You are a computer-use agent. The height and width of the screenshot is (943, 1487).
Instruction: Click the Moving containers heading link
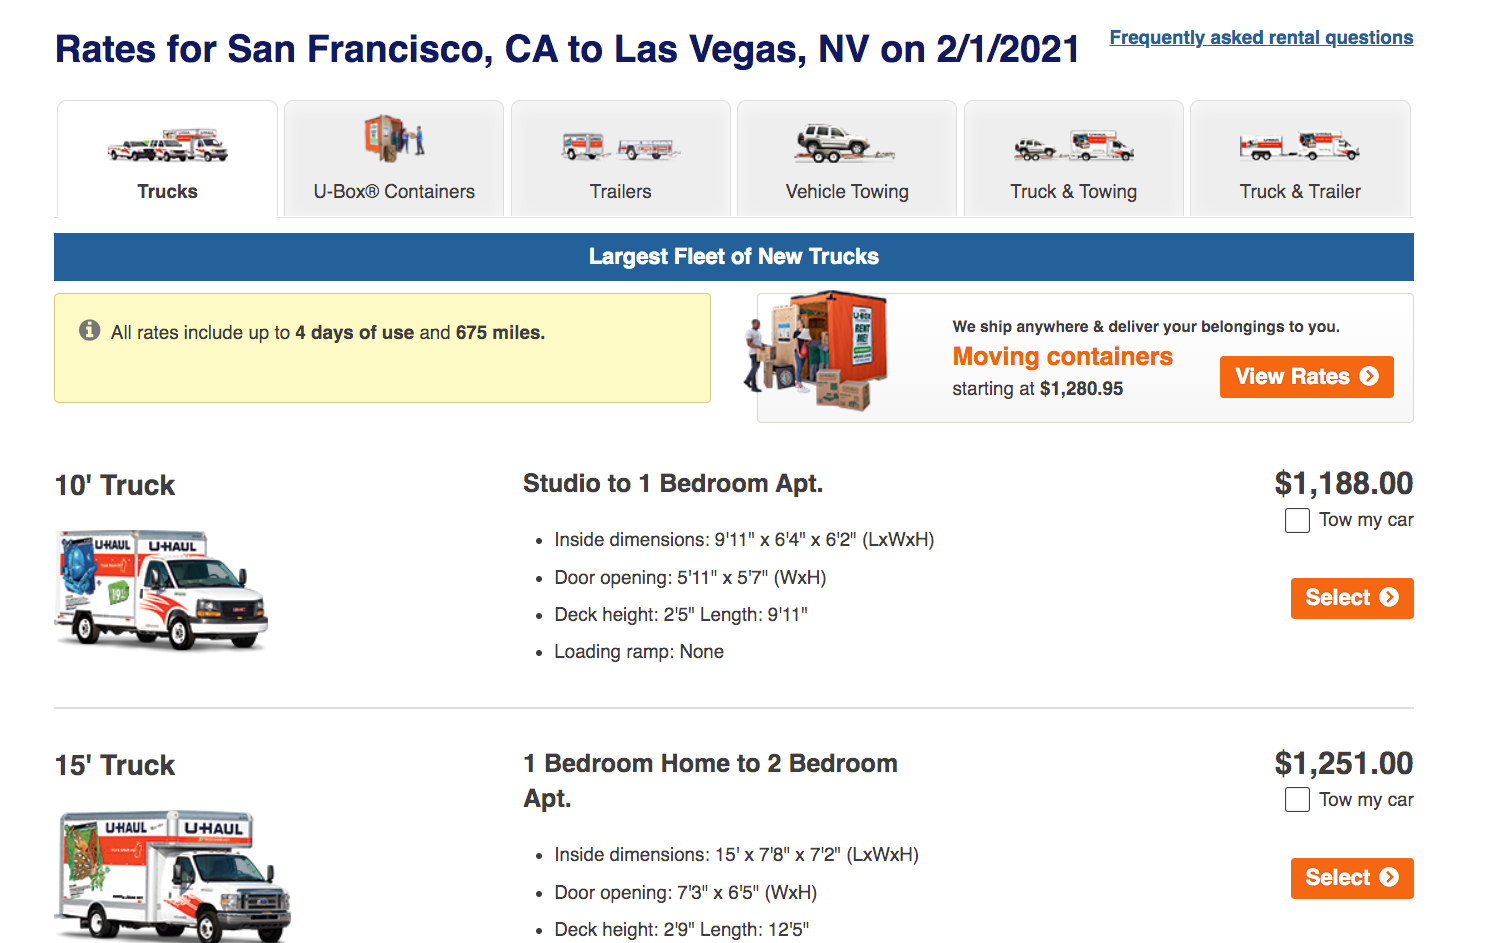point(1062,357)
